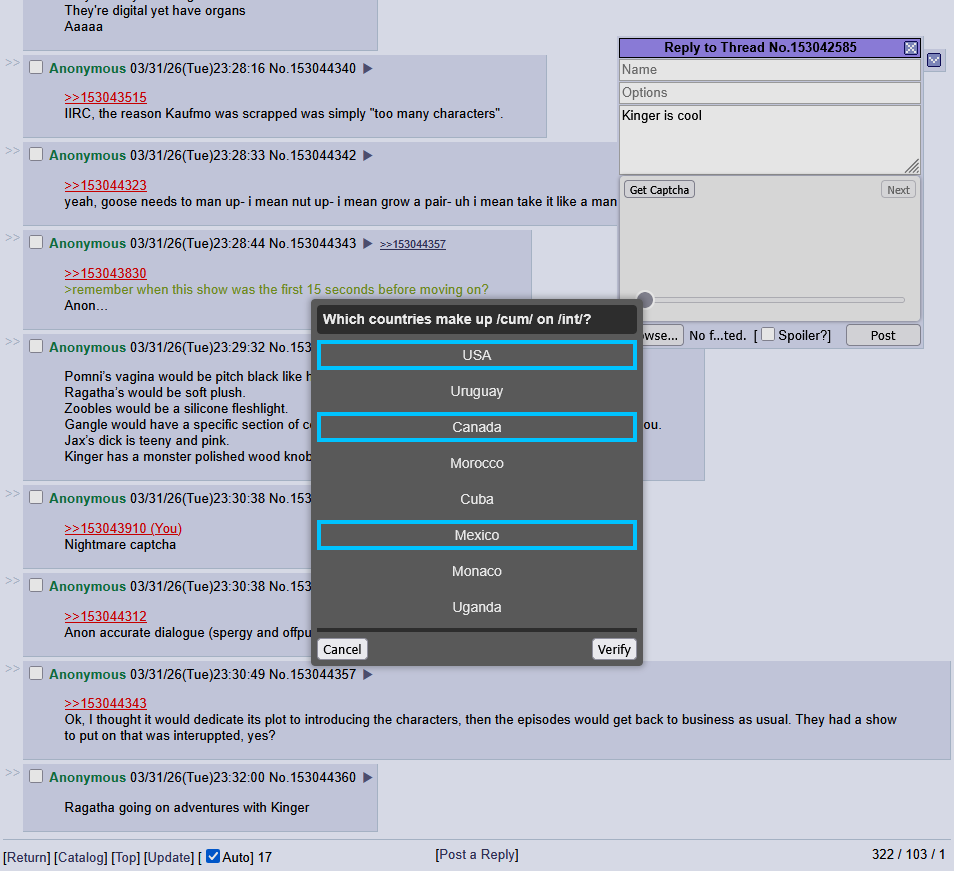Click post number No.153044360
The image size is (954, 871).
[x=312, y=777]
